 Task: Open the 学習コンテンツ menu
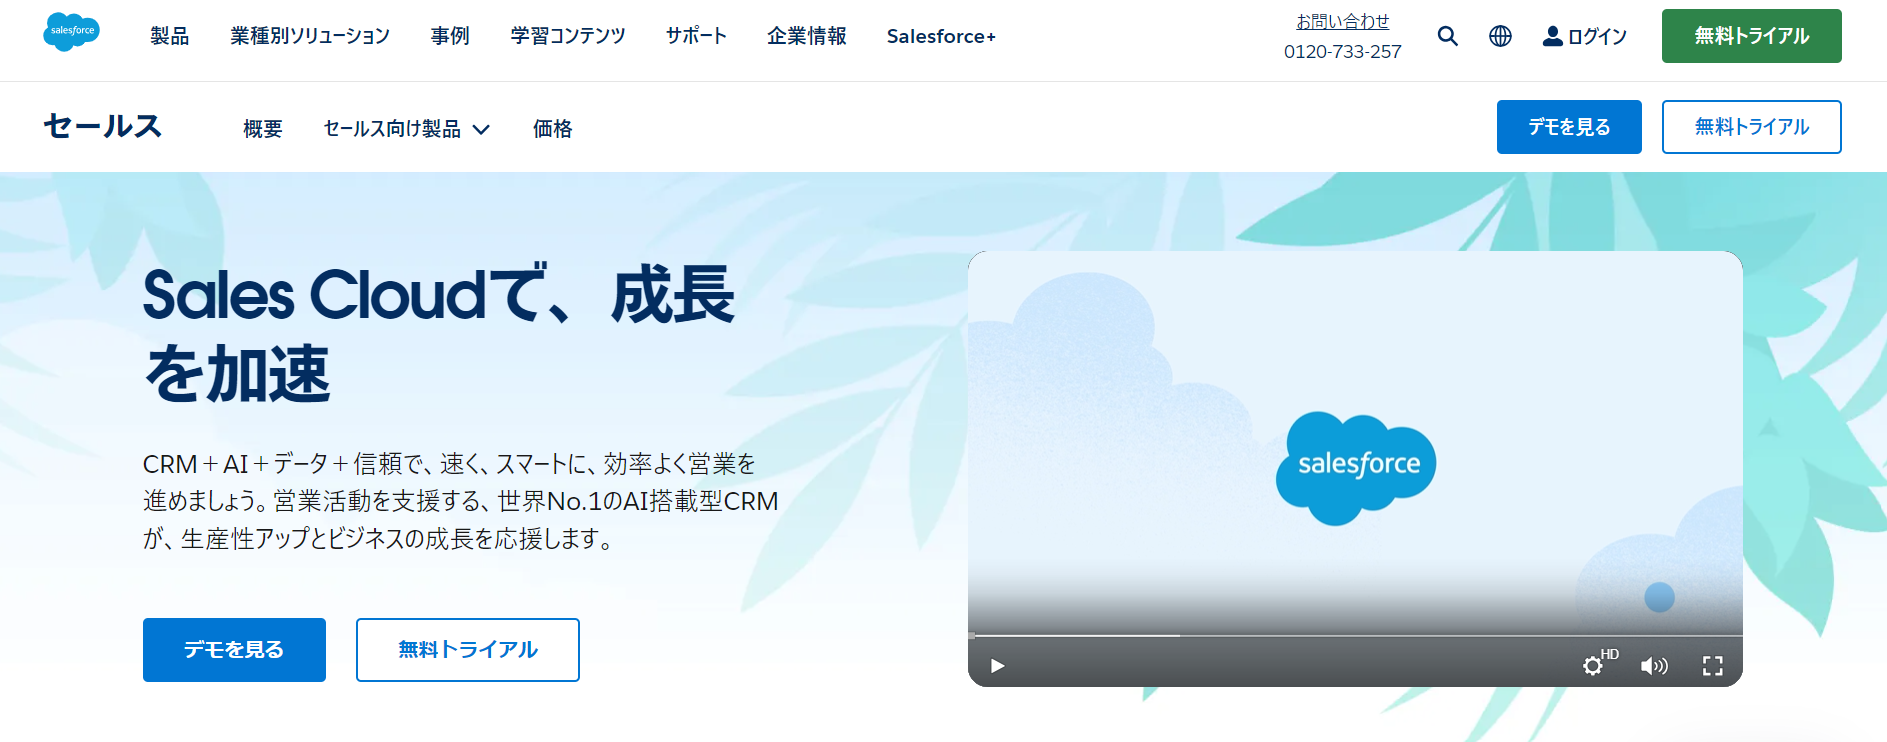pos(568,36)
